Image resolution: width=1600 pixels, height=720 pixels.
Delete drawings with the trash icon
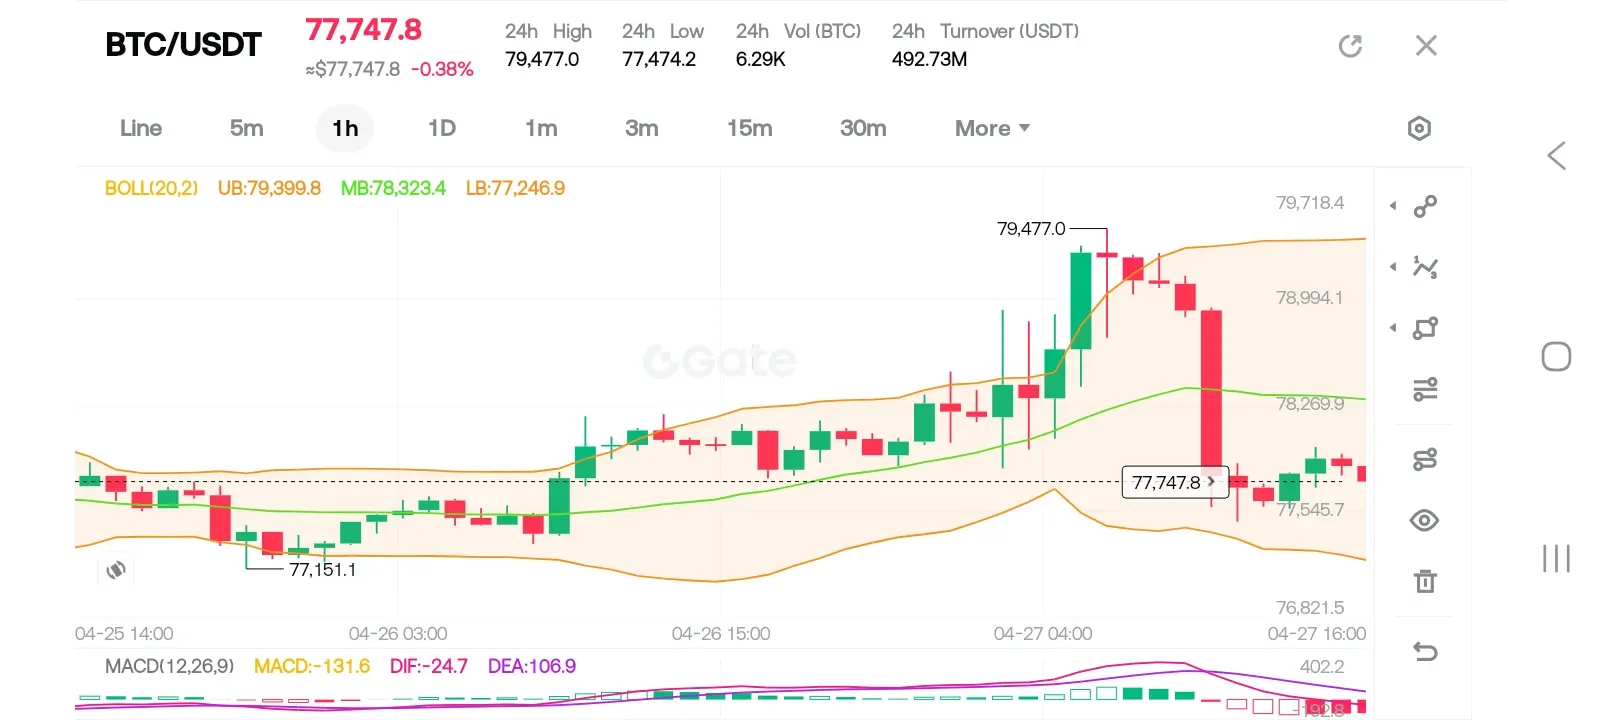point(1425,581)
